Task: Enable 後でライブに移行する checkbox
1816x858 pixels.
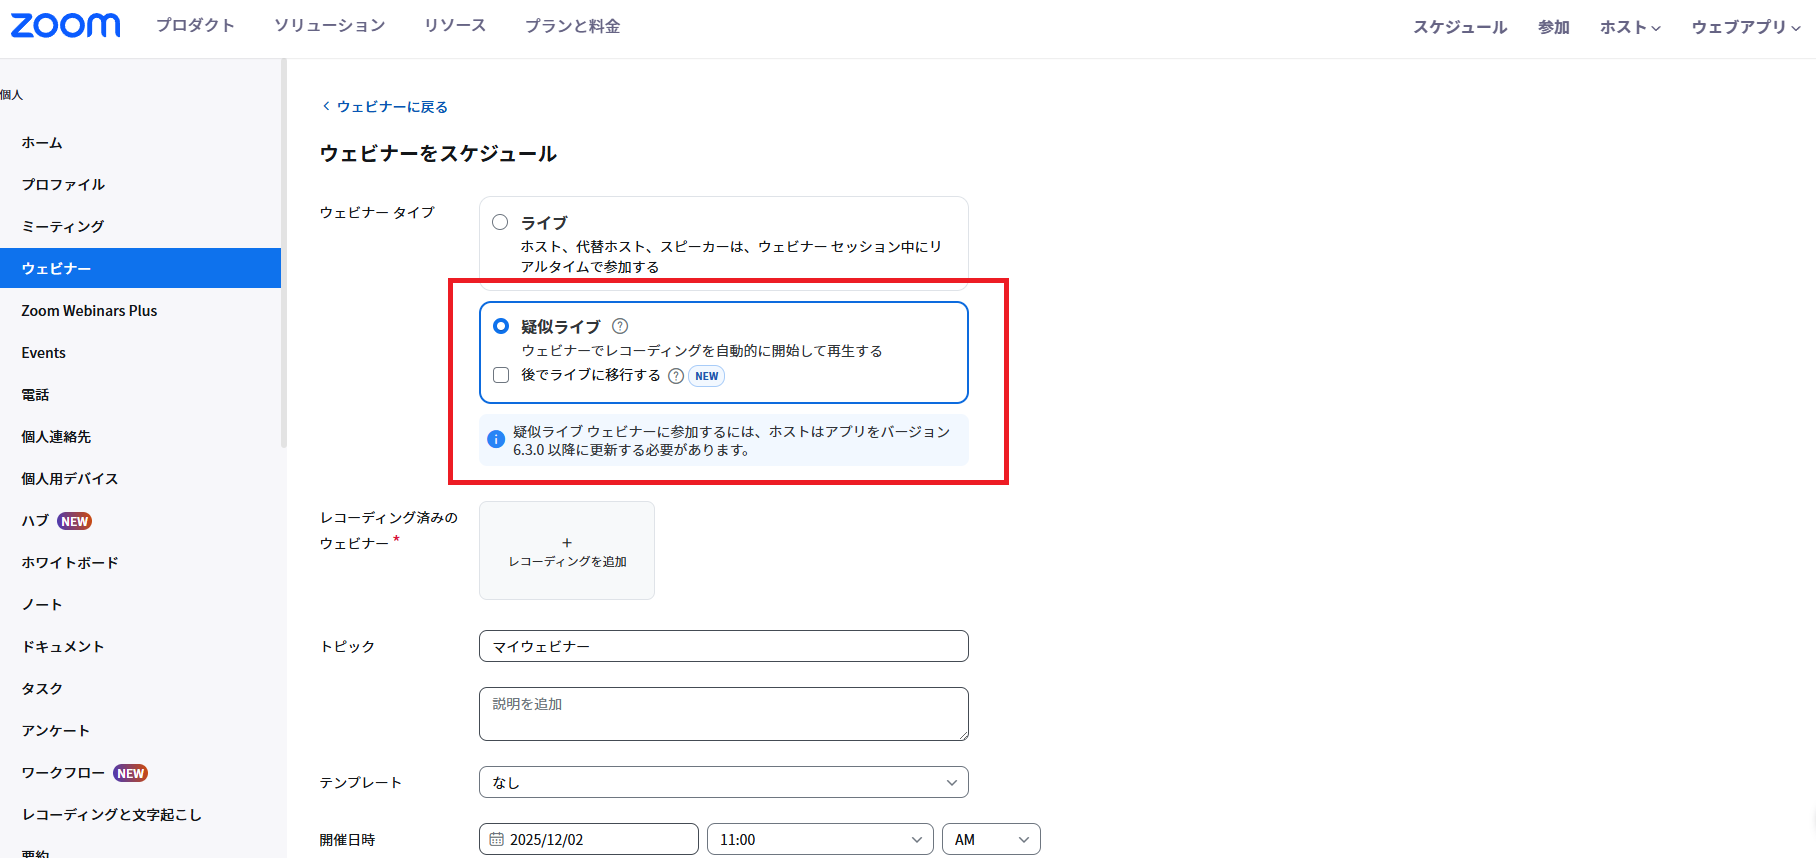Action: point(501,375)
